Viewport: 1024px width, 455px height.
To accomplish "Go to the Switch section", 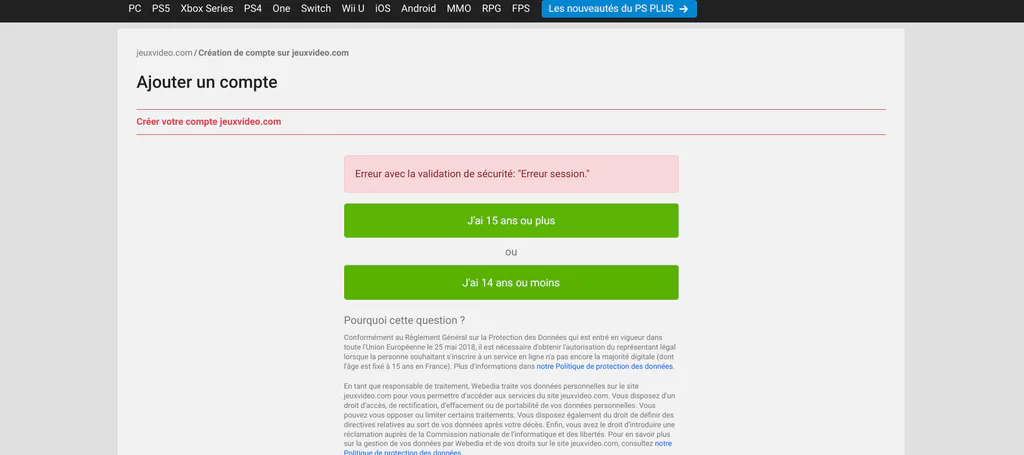I will (316, 8).
